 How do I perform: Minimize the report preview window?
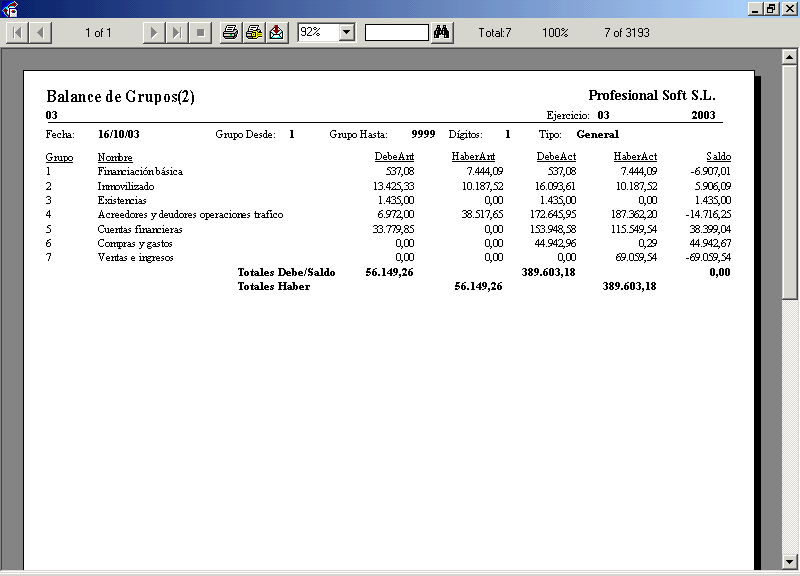tap(754, 8)
